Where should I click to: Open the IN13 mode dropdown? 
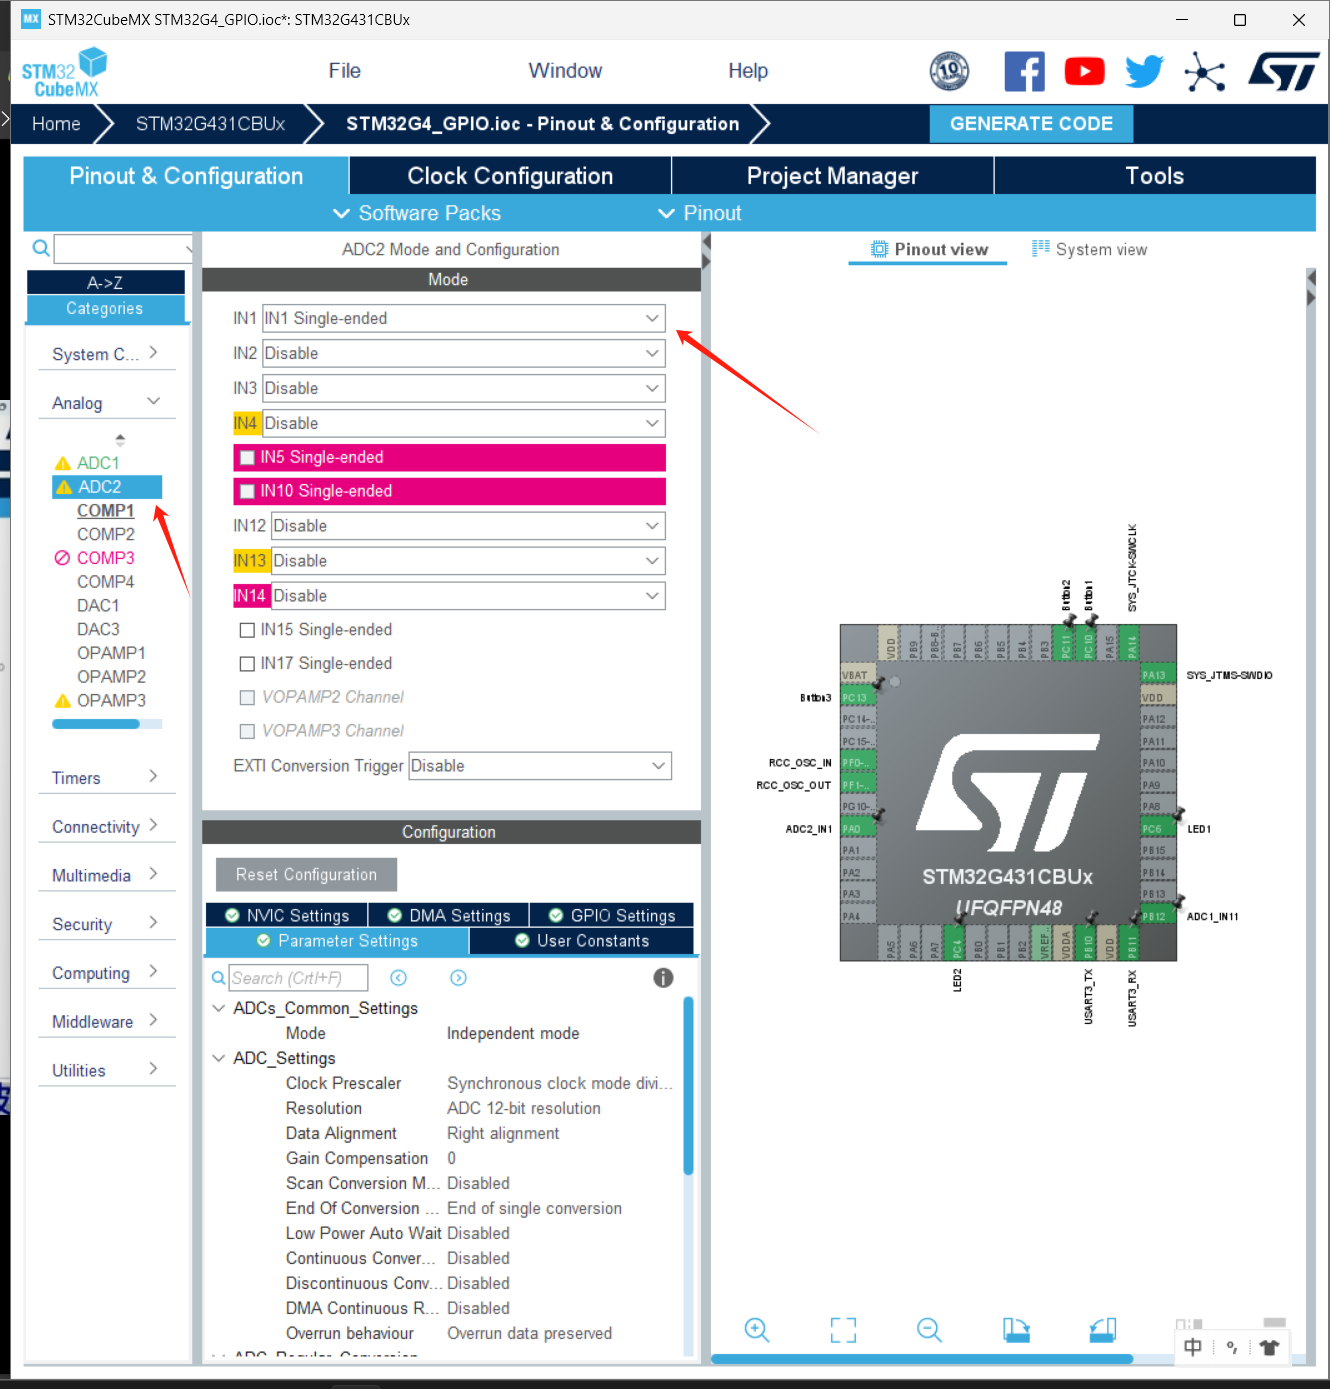(468, 561)
